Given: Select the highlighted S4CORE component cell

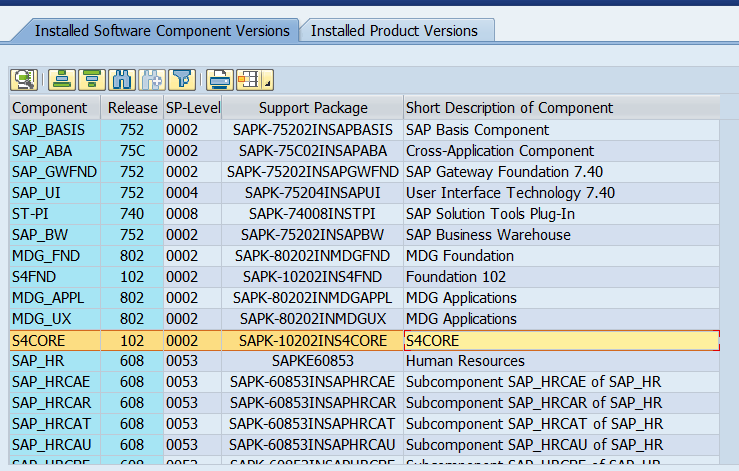Looking at the screenshot, I should click(55, 340).
